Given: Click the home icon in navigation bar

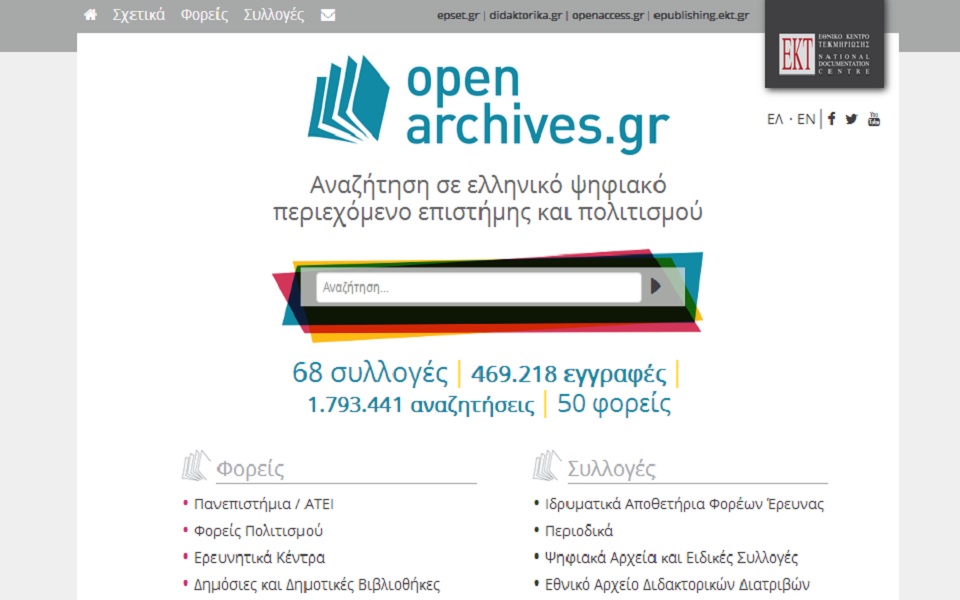Looking at the screenshot, I should (x=89, y=15).
